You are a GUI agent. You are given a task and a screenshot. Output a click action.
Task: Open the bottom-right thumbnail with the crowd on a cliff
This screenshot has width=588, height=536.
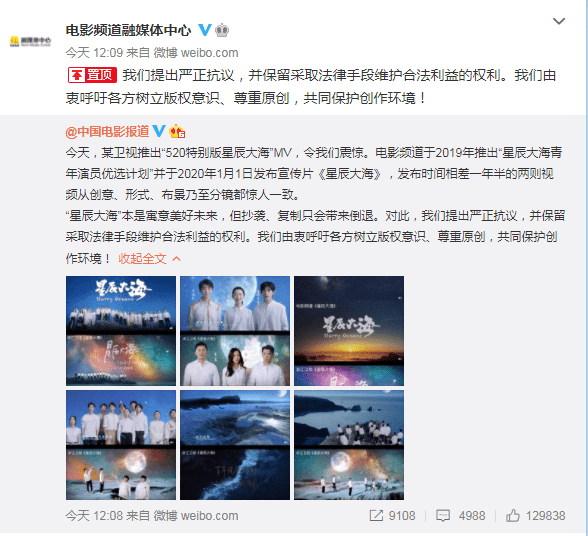coord(349,445)
